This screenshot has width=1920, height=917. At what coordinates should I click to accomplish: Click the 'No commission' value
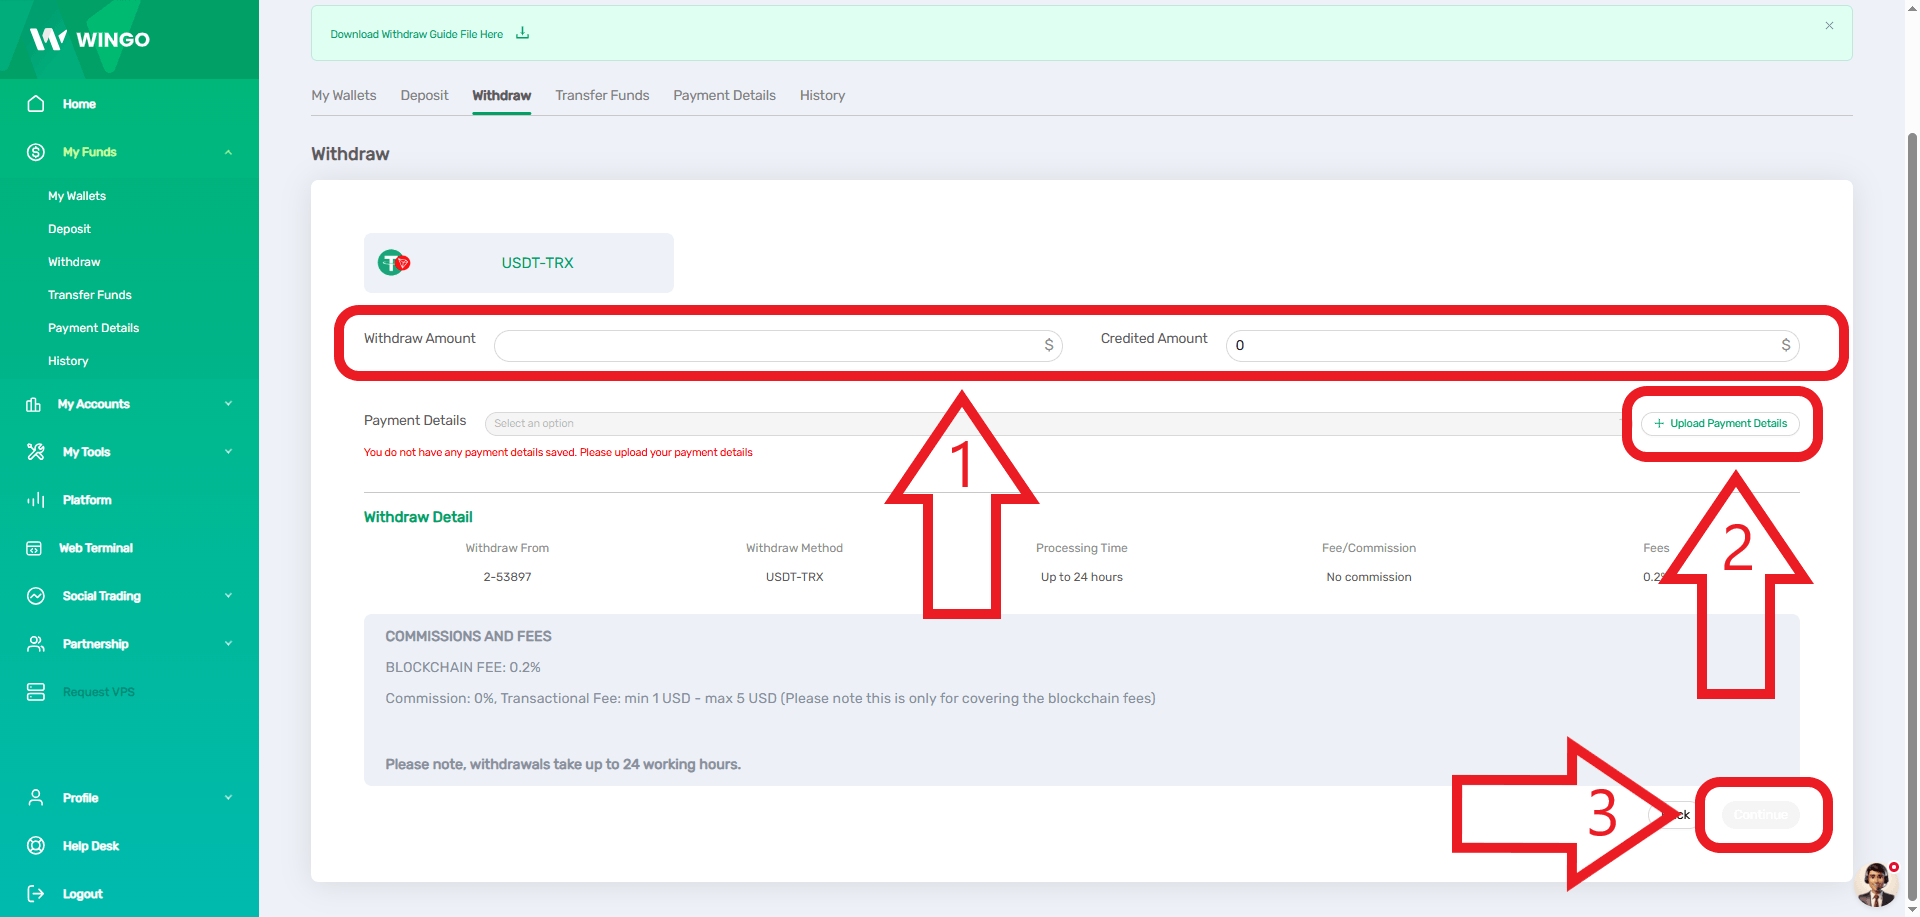click(1368, 577)
